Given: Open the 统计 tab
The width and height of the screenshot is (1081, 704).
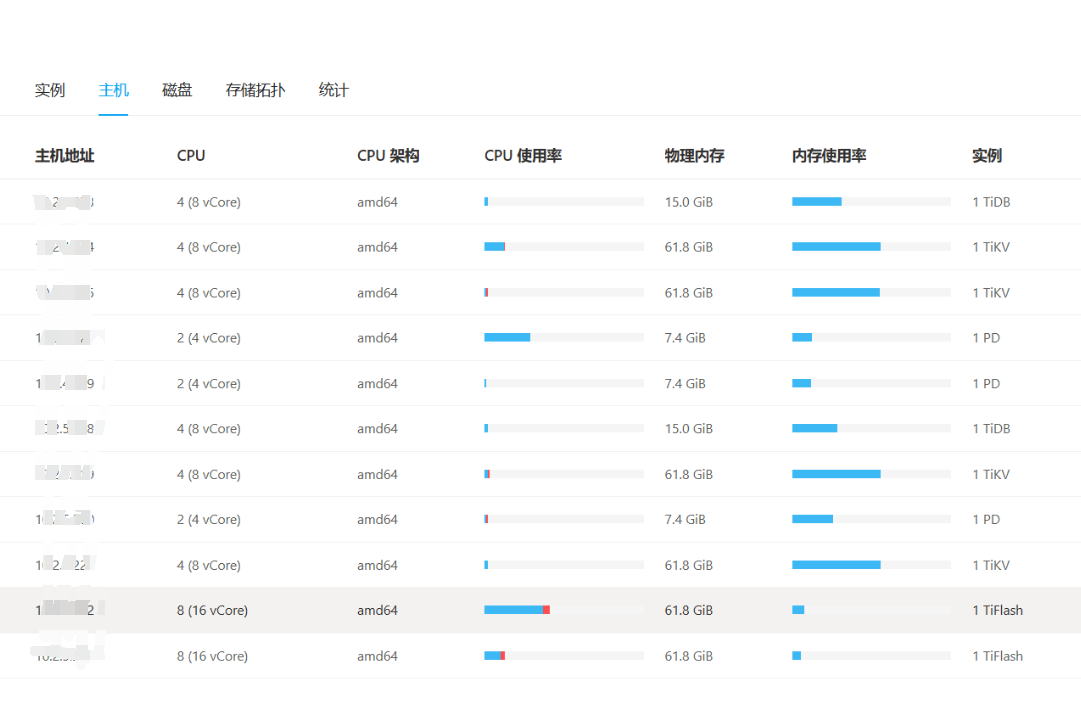Looking at the screenshot, I should tap(333, 90).
